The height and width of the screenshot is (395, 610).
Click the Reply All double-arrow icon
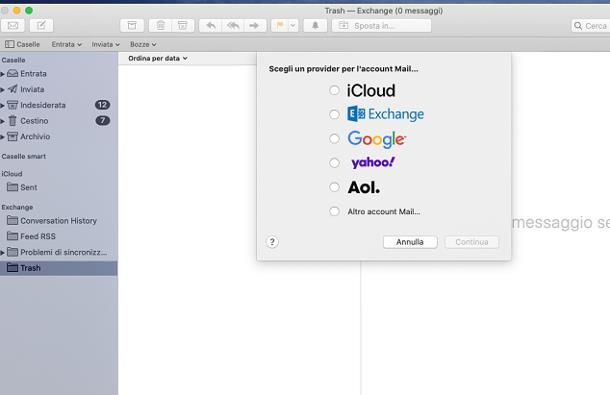click(x=233, y=26)
